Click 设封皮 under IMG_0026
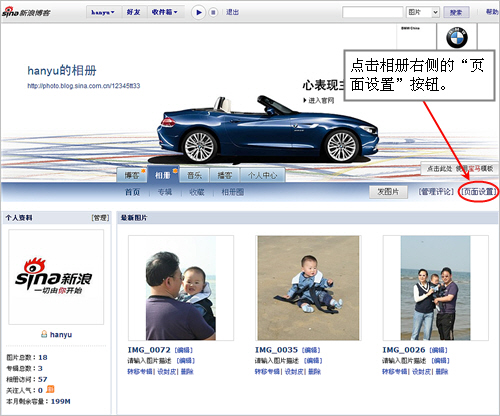 pos(421,371)
